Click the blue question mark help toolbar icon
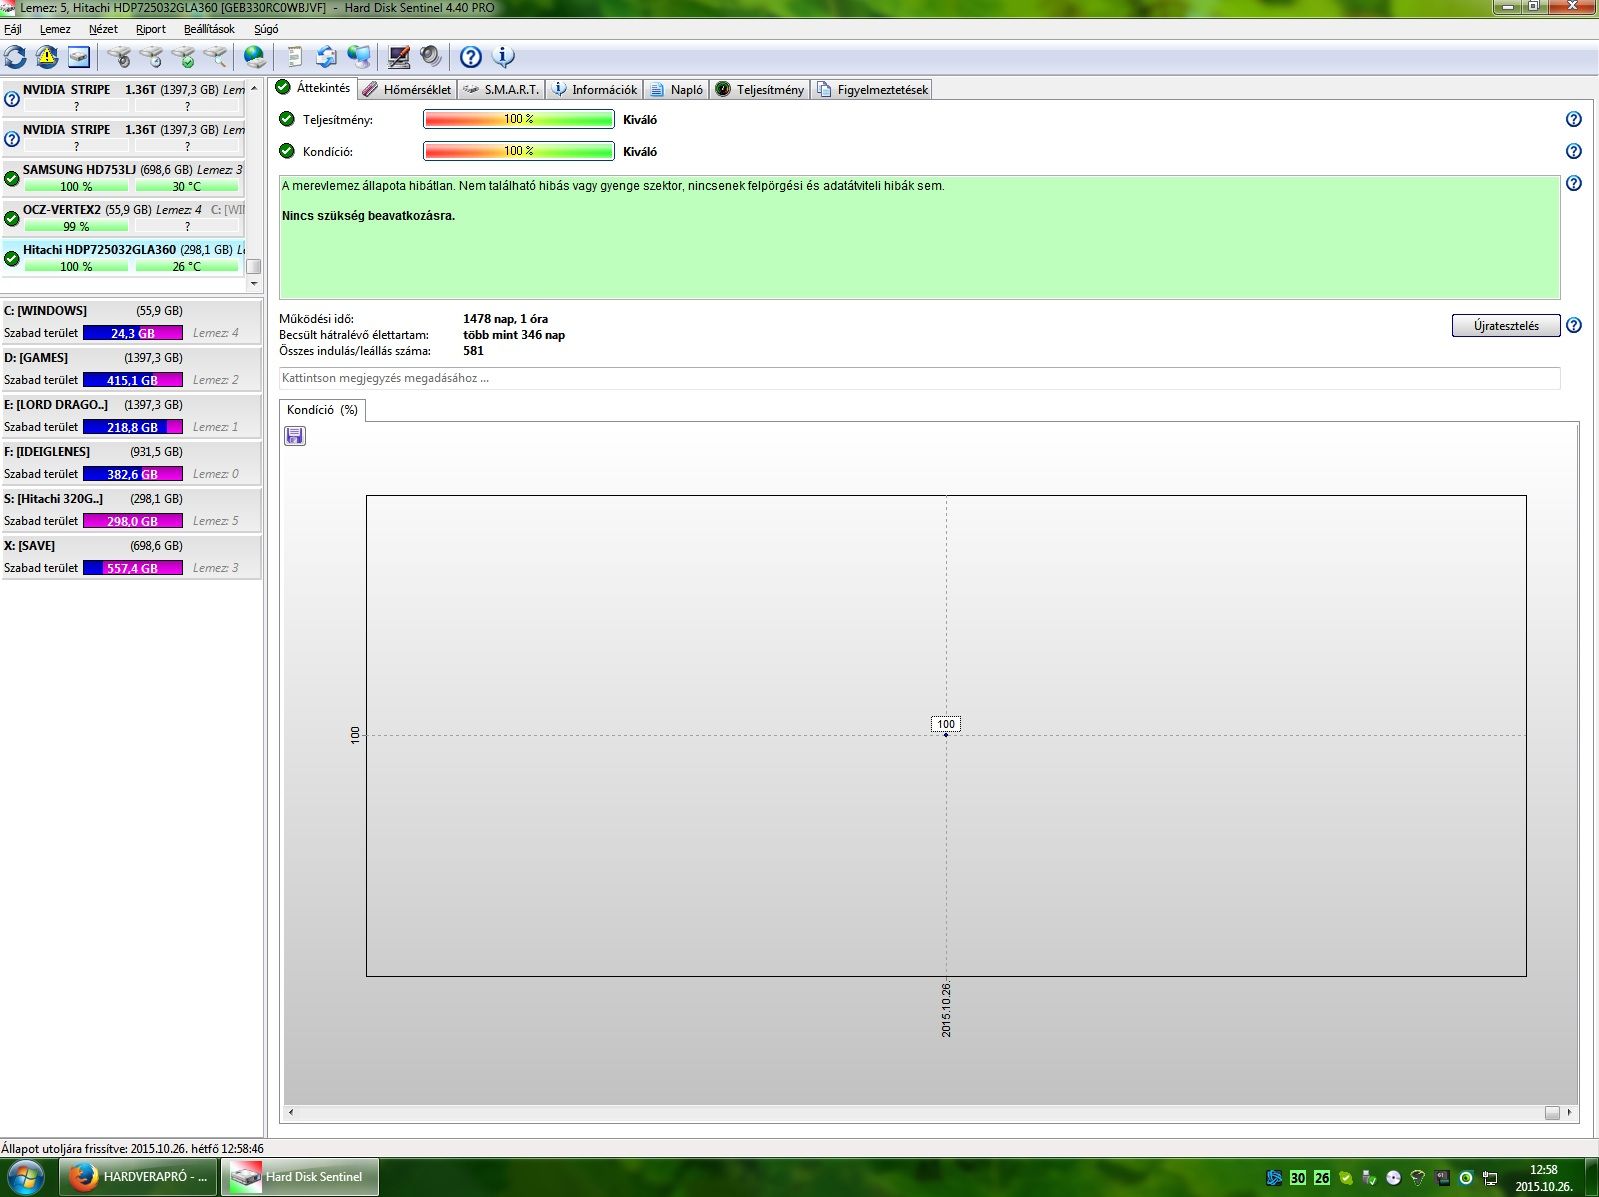 [470, 57]
